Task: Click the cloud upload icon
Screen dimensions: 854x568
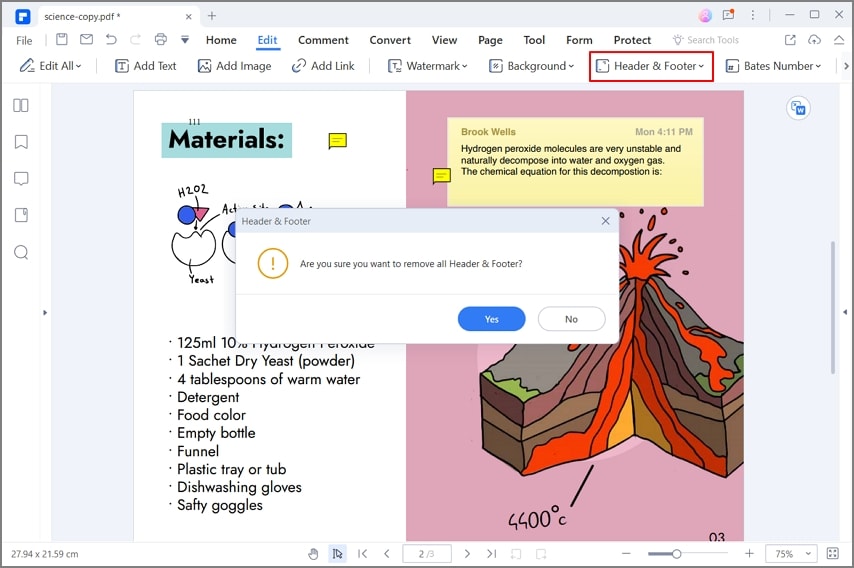Action: point(814,40)
